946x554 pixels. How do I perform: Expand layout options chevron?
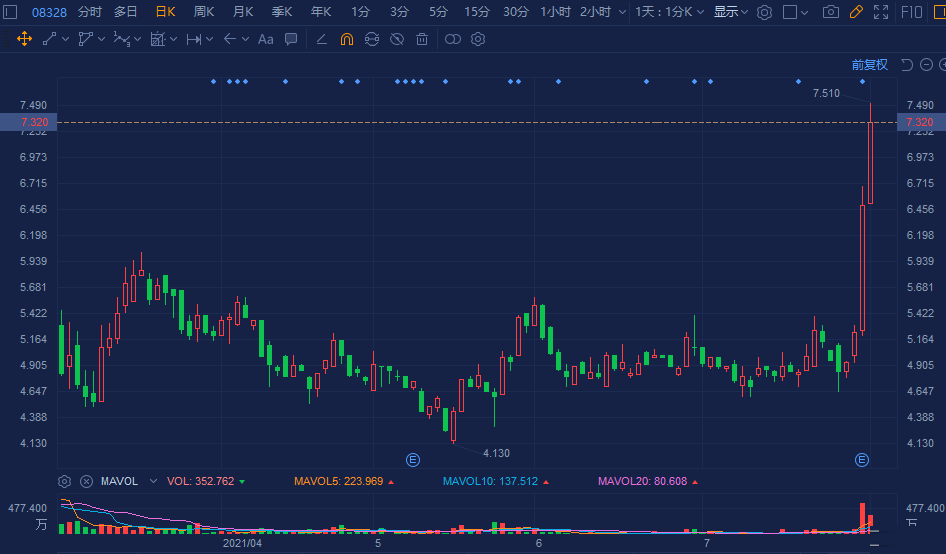point(804,12)
